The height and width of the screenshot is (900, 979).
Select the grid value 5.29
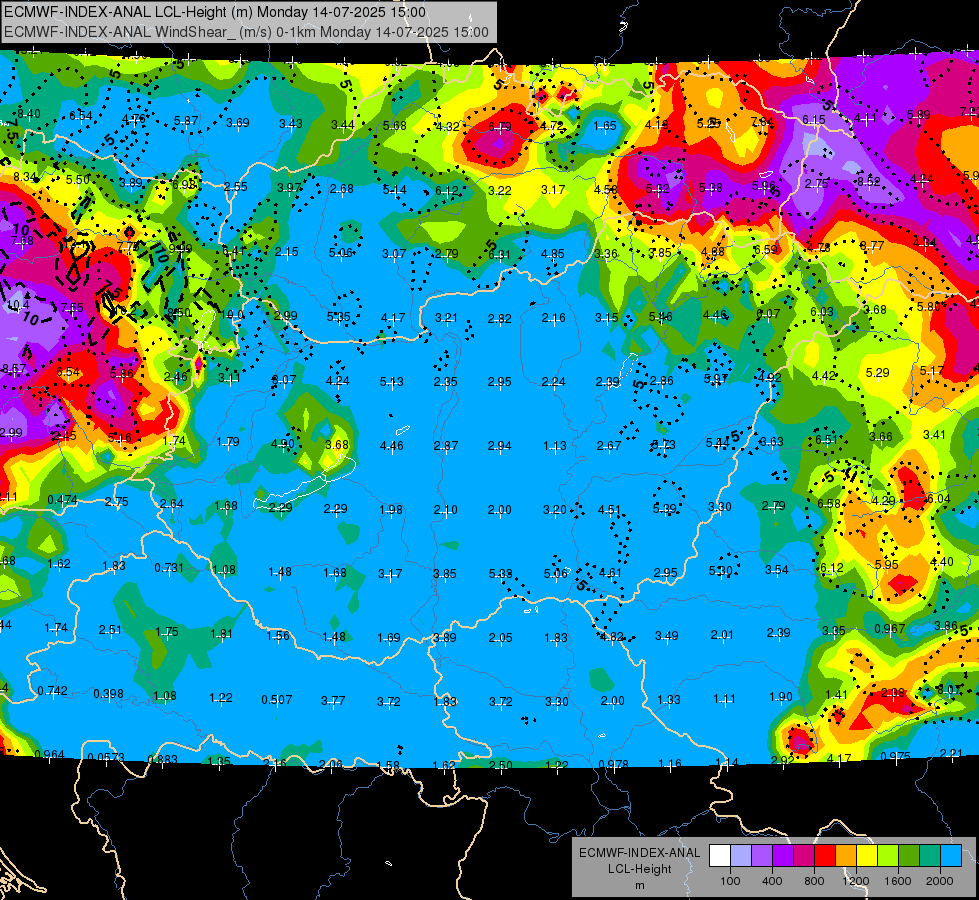(878, 372)
